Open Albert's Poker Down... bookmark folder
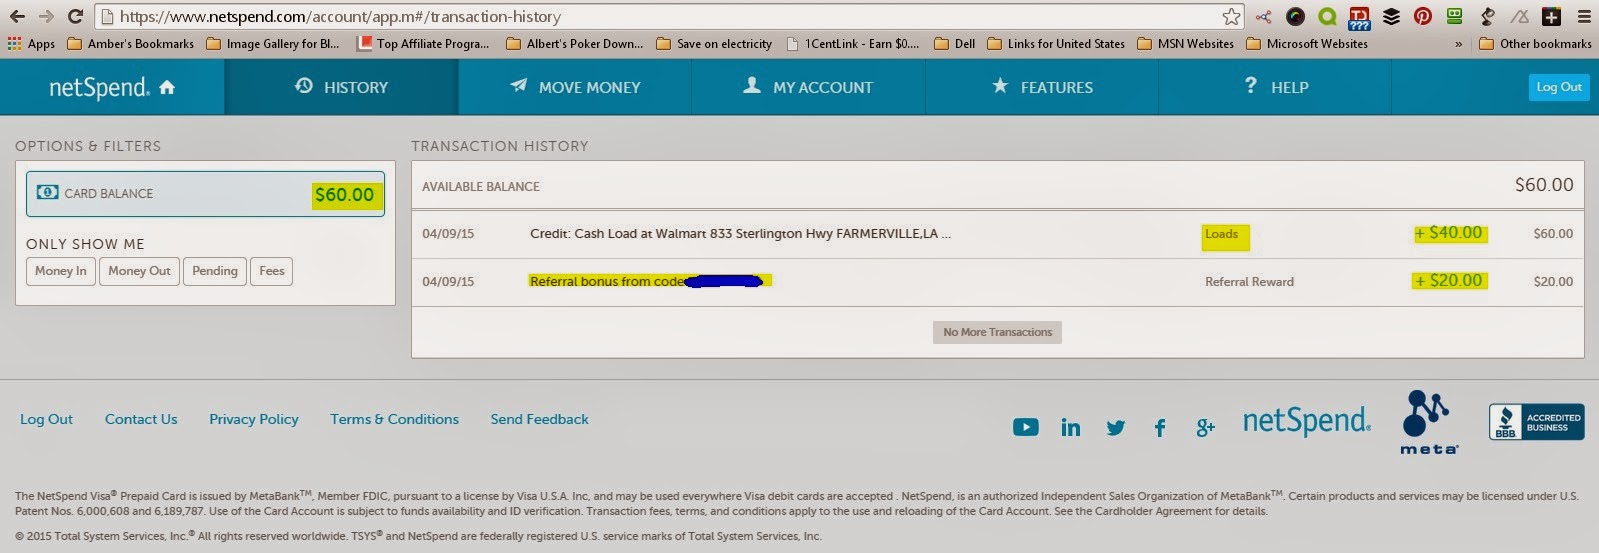Image resolution: width=1599 pixels, height=553 pixels. (575, 43)
